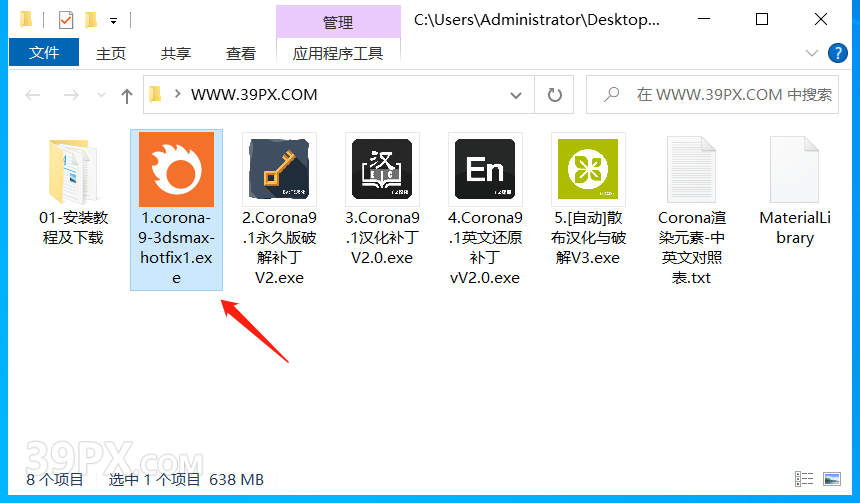Switch to large icons view in status bar
Image resolution: width=860 pixels, height=503 pixels.
click(x=832, y=479)
